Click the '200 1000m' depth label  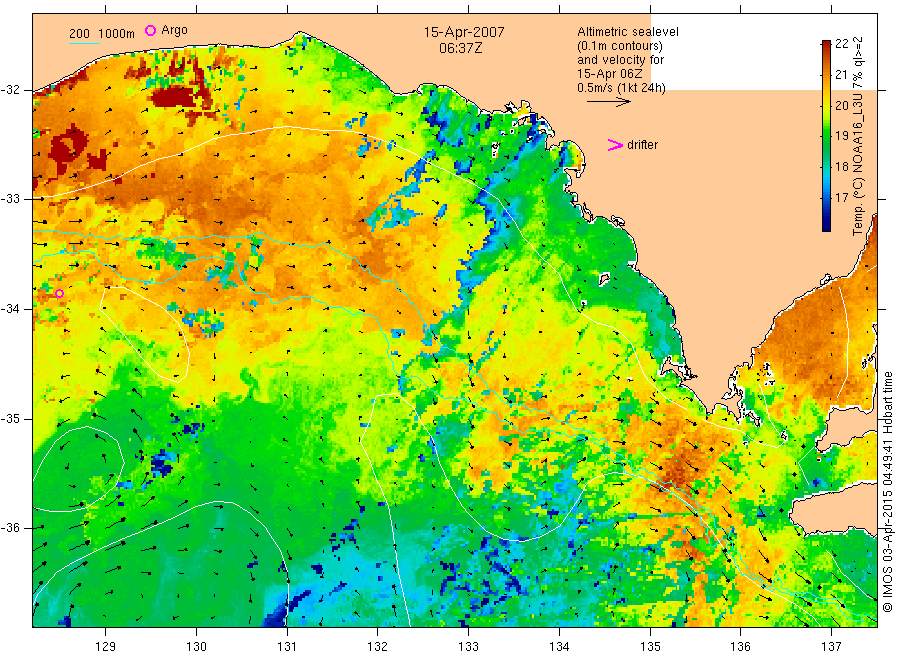[x=102, y=34]
